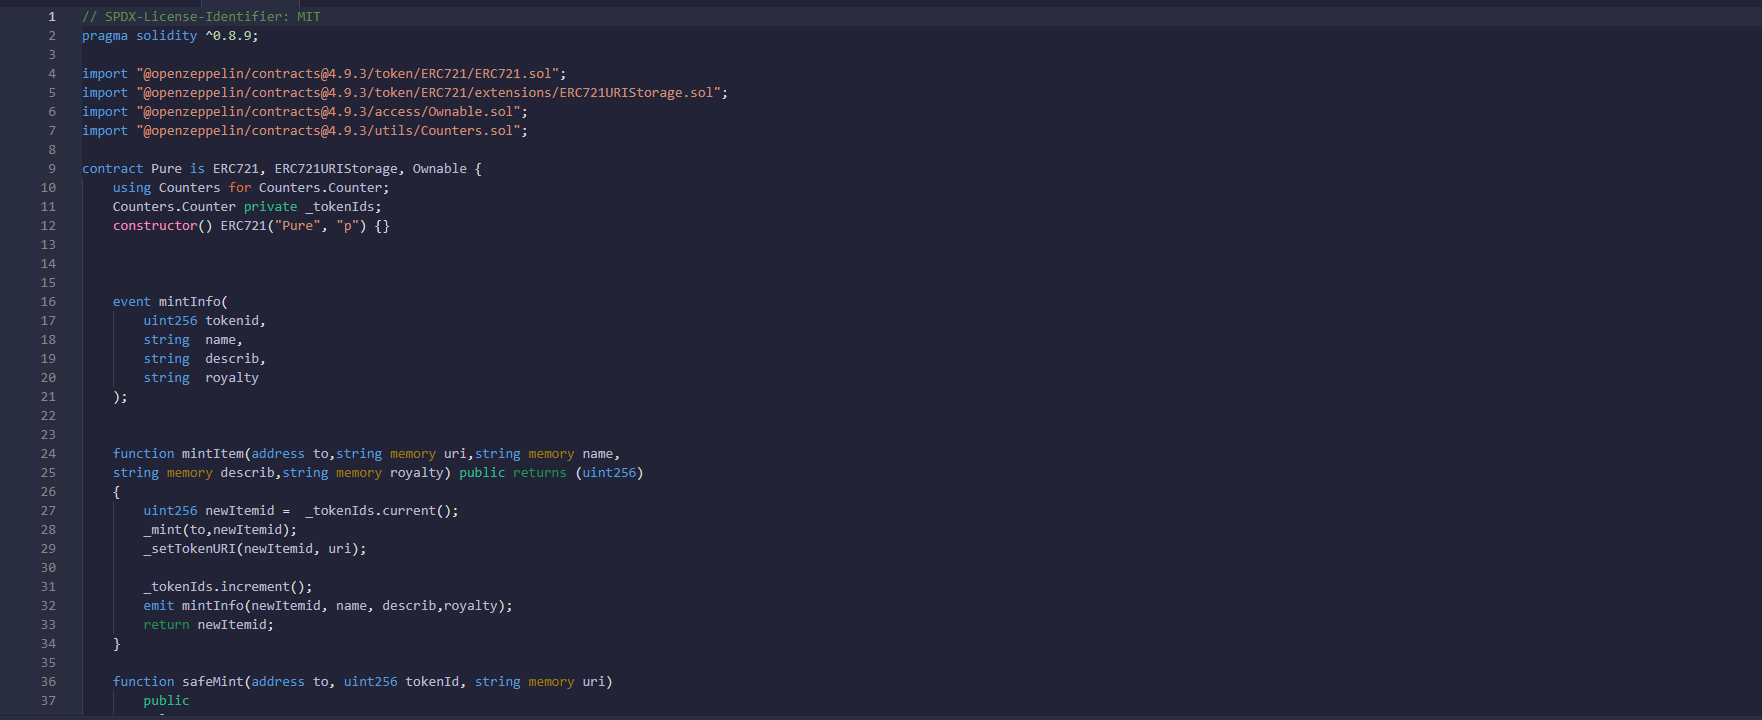Click the 'function mintItem(address to' line
This screenshot has height=720, width=1762.
(366, 453)
